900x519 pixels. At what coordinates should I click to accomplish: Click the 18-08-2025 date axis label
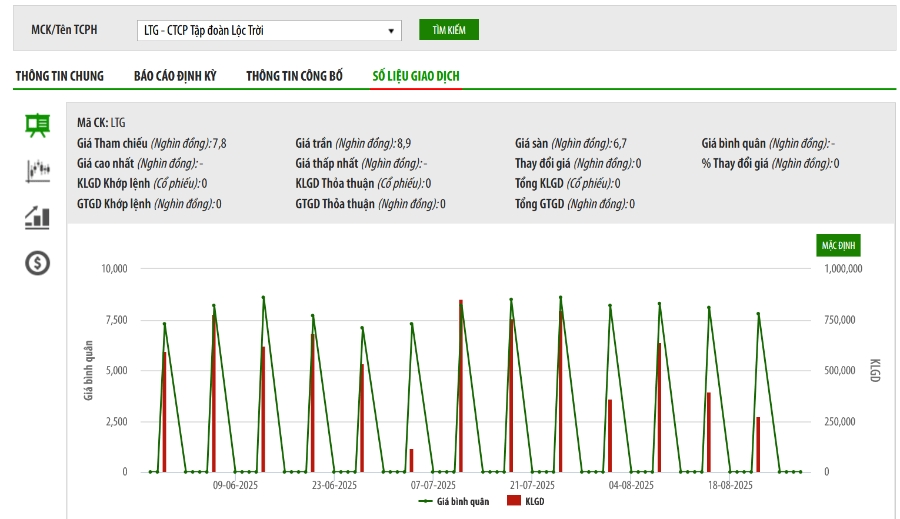pyautogui.click(x=730, y=485)
